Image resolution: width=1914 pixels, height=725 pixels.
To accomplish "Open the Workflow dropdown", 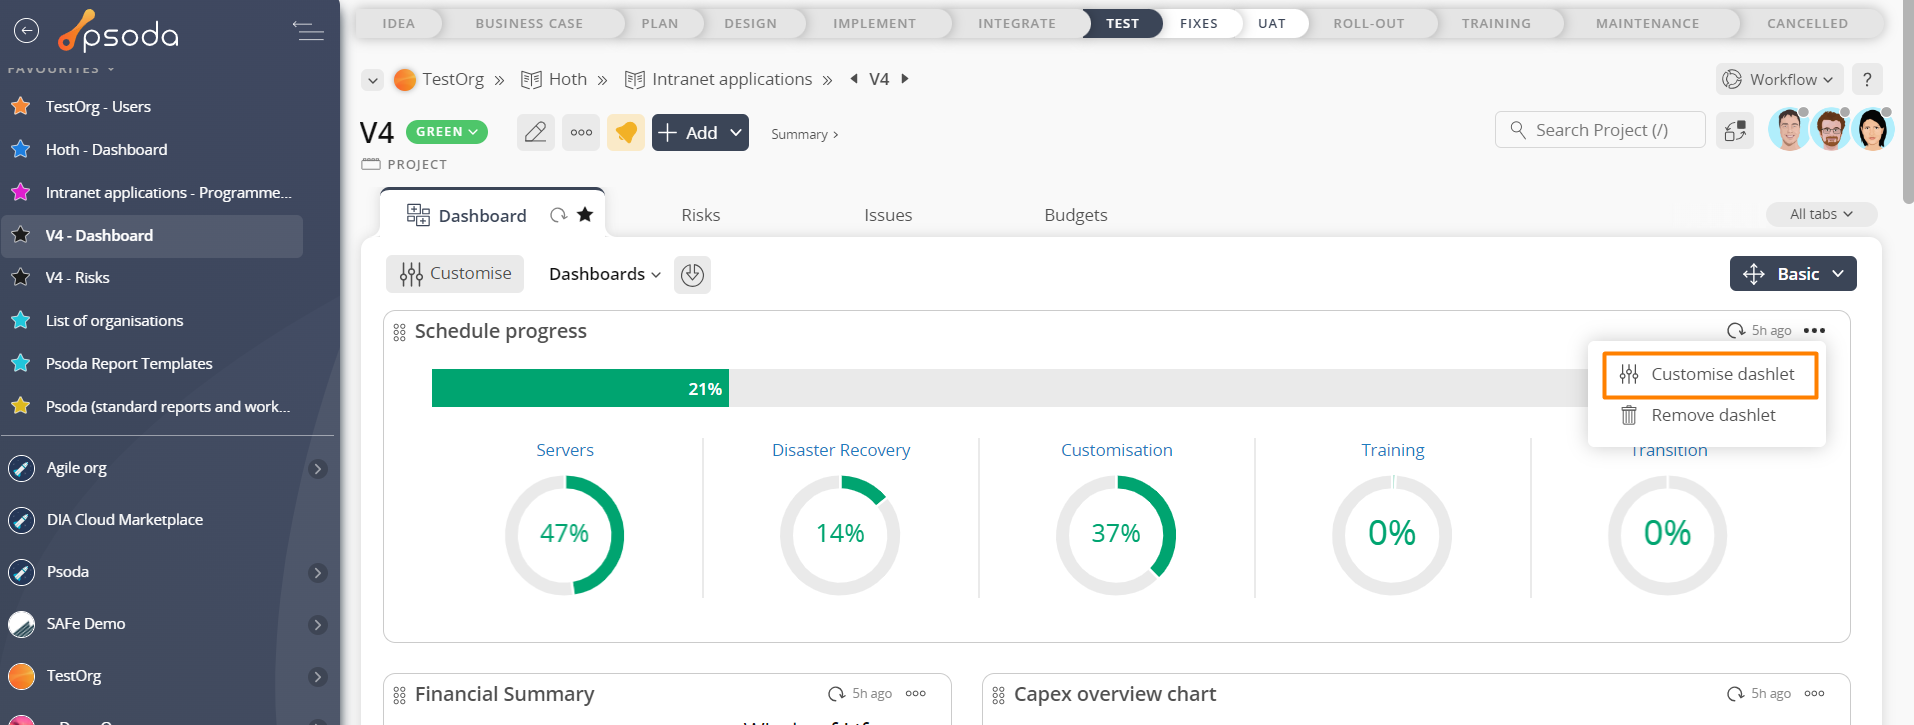I will pyautogui.click(x=1781, y=79).
